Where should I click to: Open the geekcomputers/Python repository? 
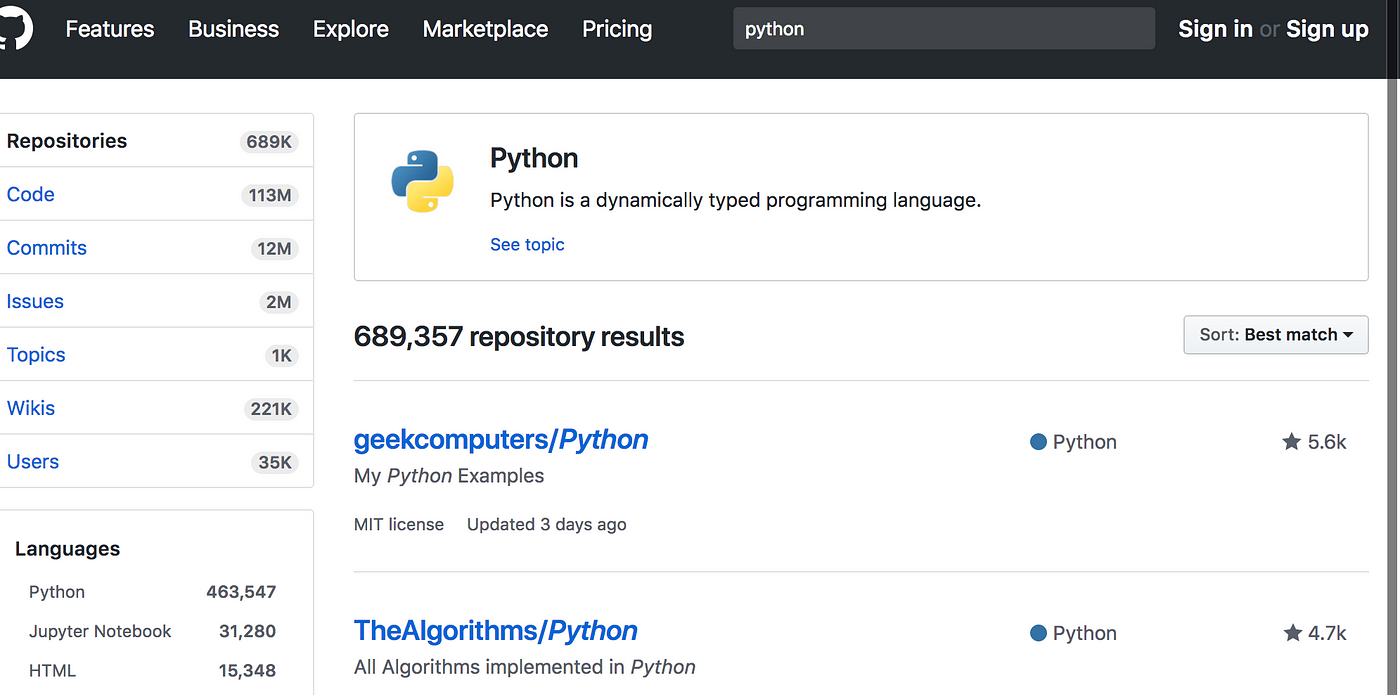pos(501,439)
